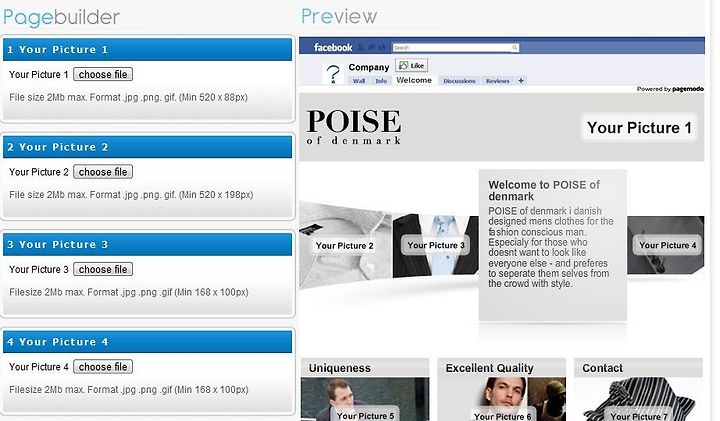The width and height of the screenshot is (720, 421).
Task: Click the Company page name
Action: (x=369, y=67)
